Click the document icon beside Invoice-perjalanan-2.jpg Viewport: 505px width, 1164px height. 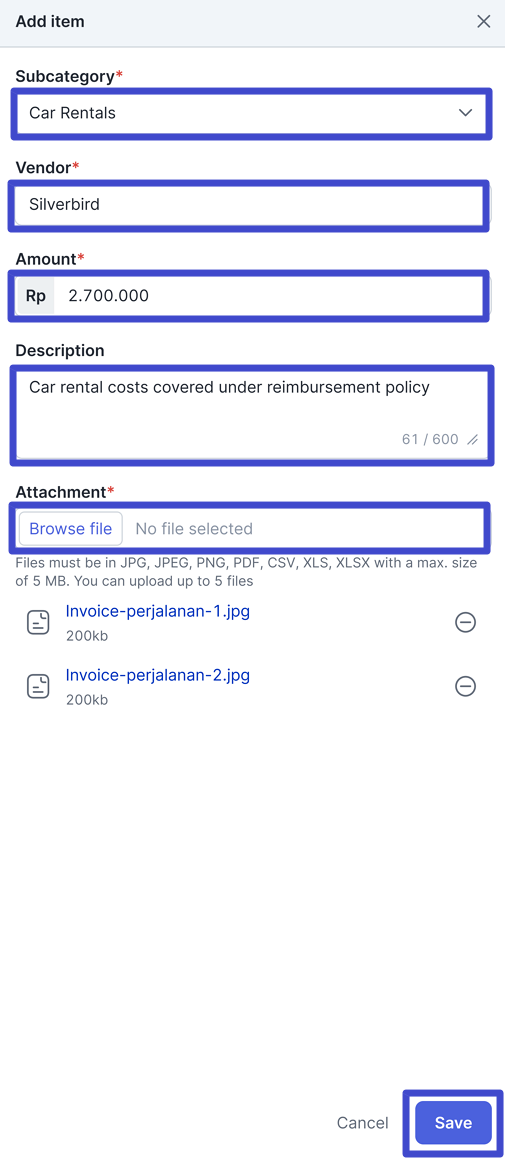38,686
